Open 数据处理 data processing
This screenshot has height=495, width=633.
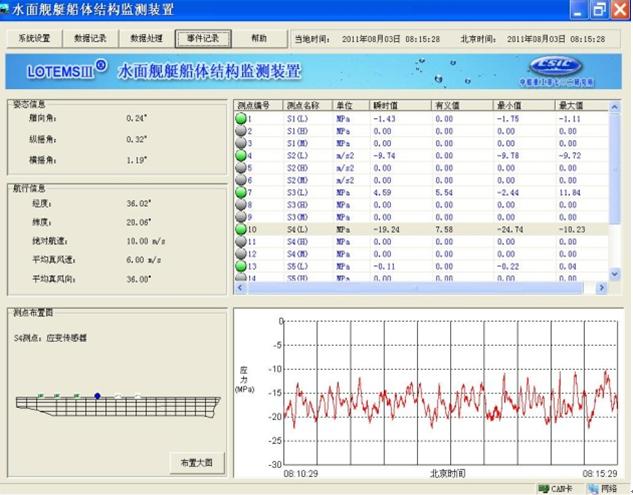pos(147,38)
